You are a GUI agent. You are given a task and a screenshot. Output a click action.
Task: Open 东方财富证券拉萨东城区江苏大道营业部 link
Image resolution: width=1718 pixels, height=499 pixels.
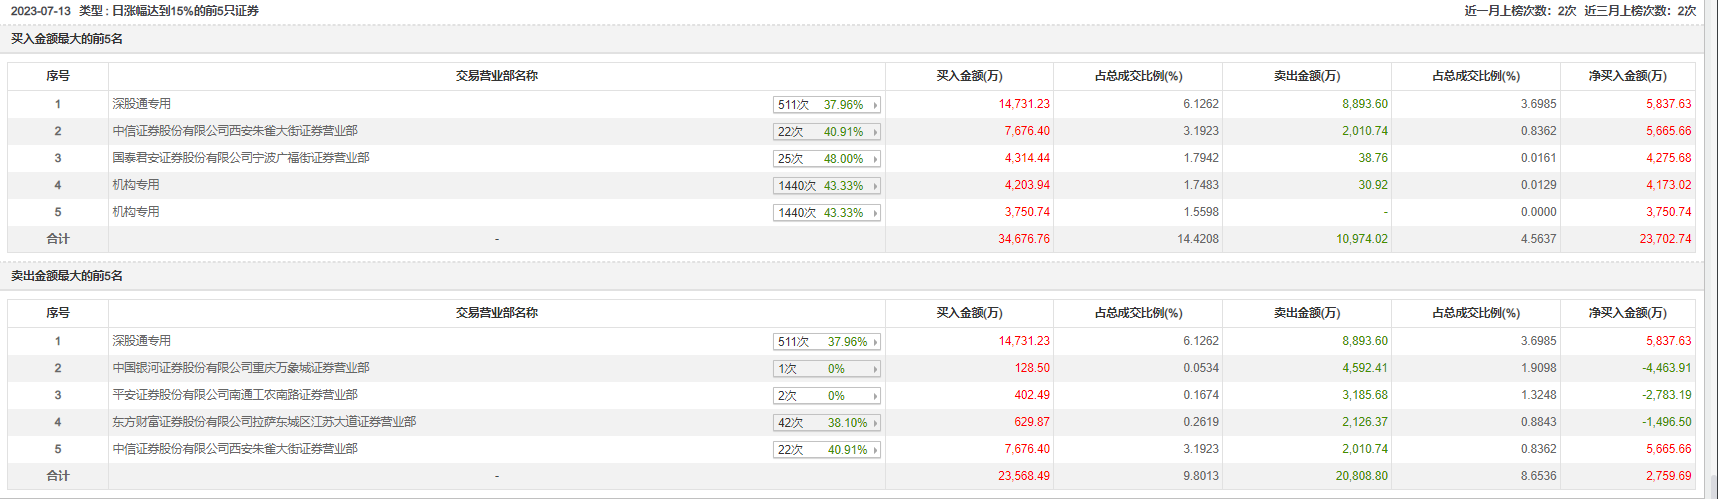point(263,422)
